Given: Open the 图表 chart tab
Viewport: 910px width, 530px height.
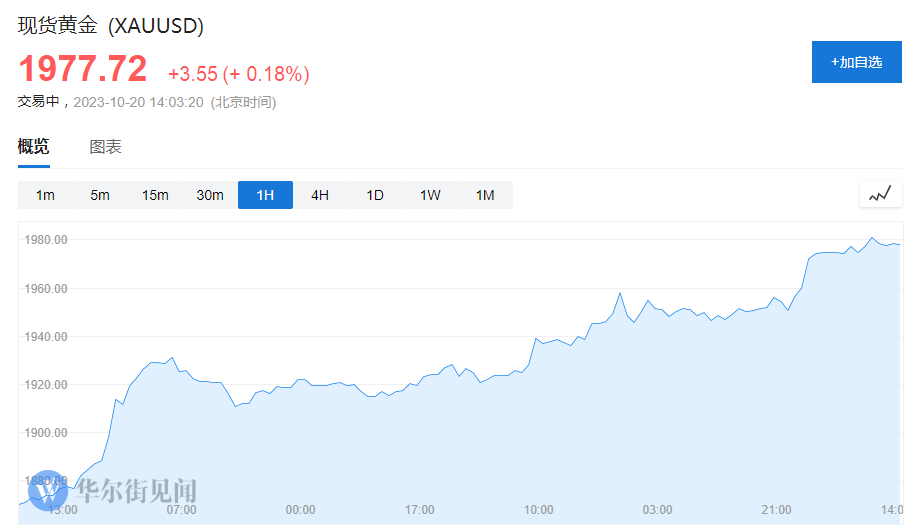Looking at the screenshot, I should tap(105, 147).
